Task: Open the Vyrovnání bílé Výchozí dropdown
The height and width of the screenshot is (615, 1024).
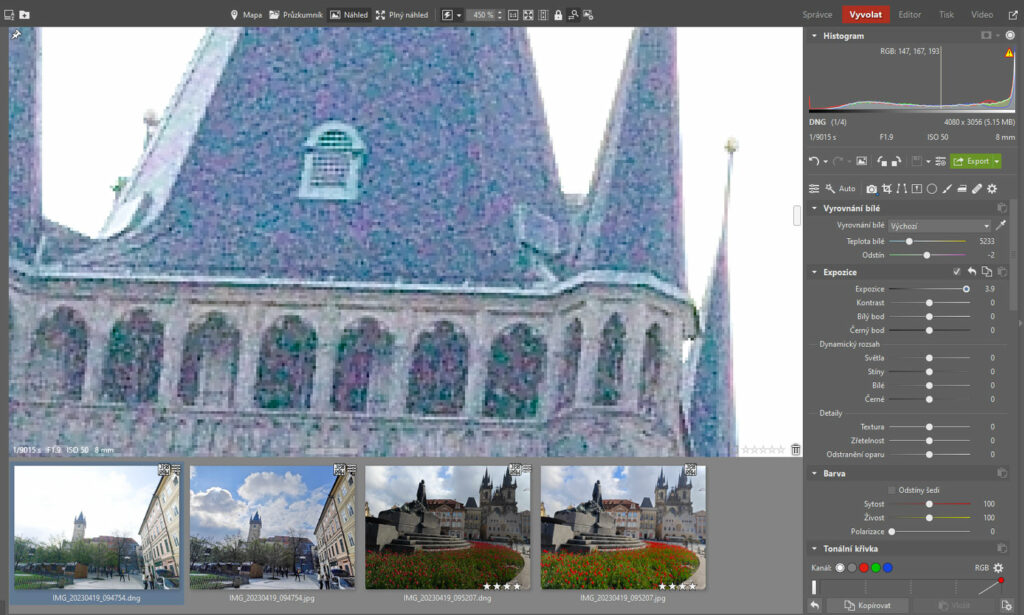Action: (939, 226)
